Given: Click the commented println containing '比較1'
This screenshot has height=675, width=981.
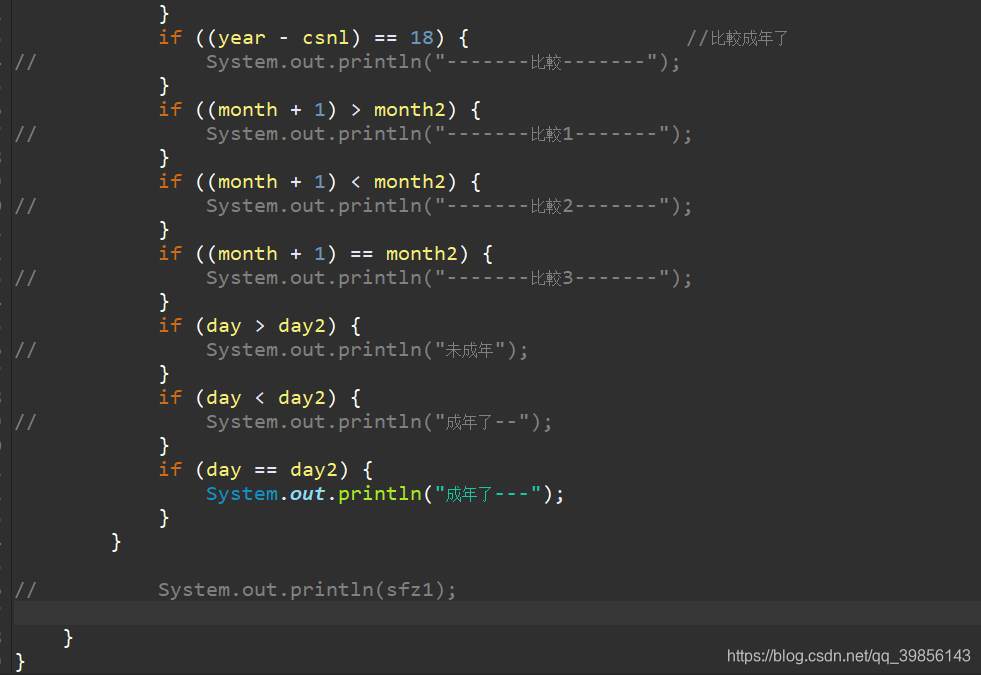Looking at the screenshot, I should point(449,134).
